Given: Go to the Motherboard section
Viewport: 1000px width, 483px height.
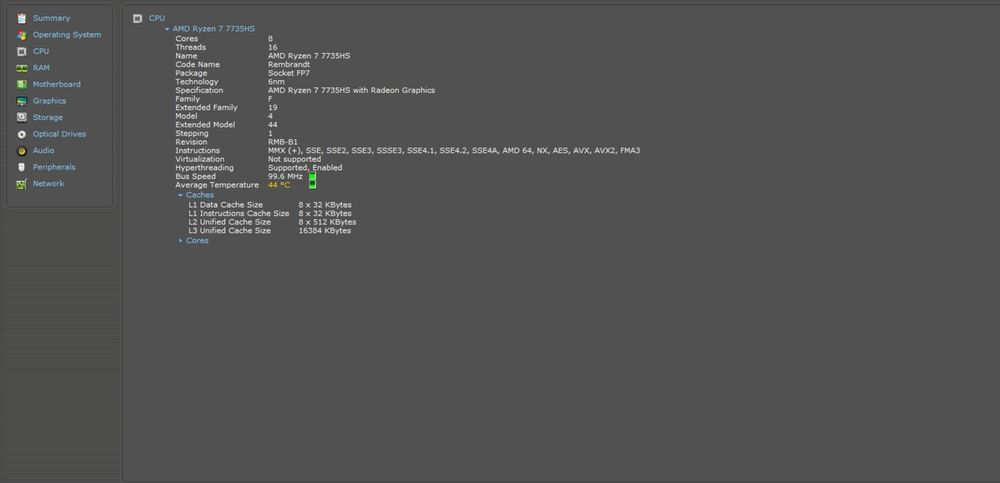Looking at the screenshot, I should (57, 84).
